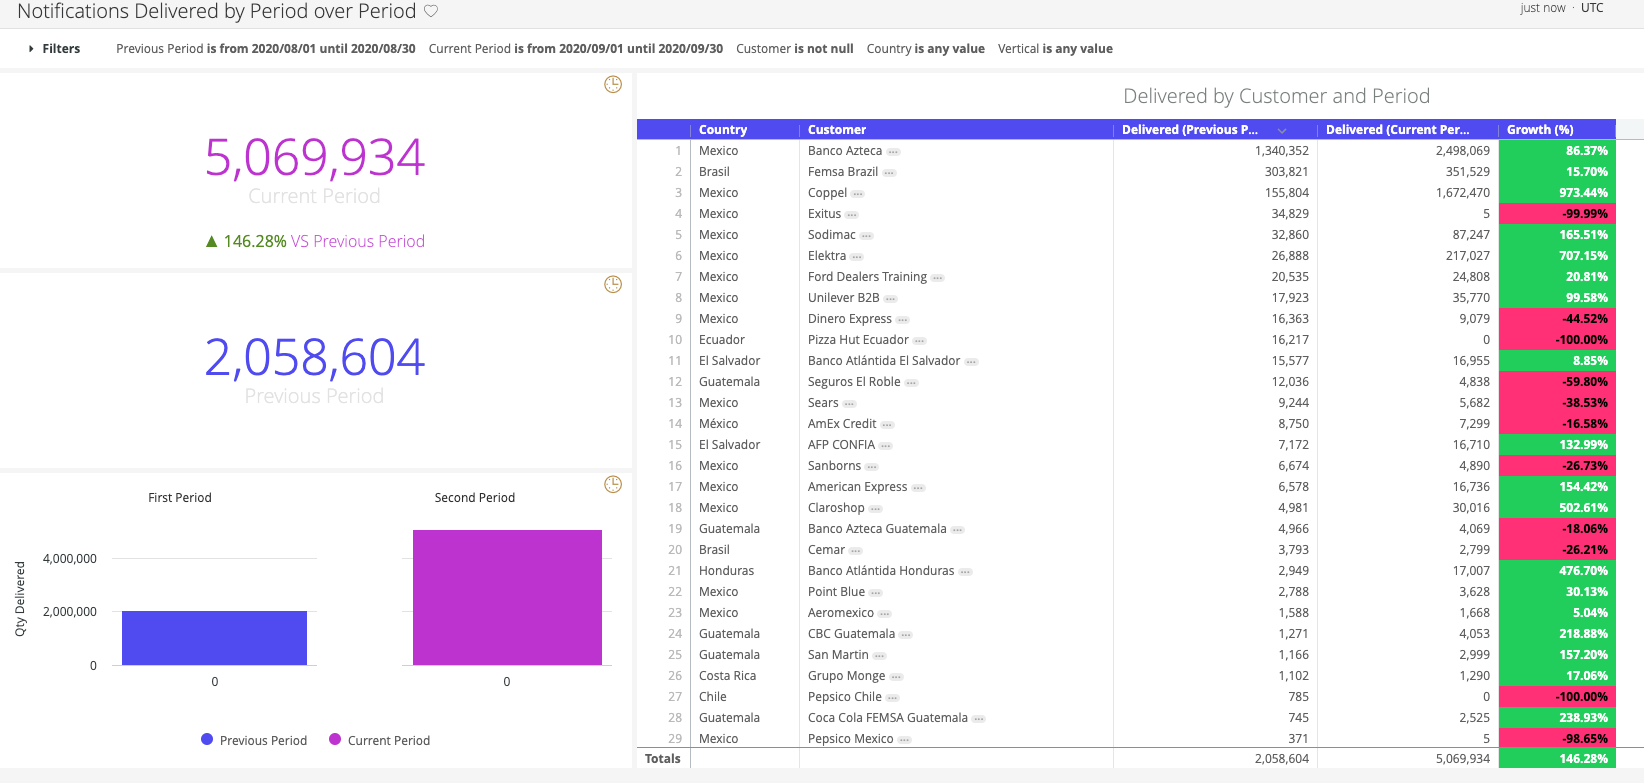Sort by Delivered (Current Per... column header

click(1398, 129)
